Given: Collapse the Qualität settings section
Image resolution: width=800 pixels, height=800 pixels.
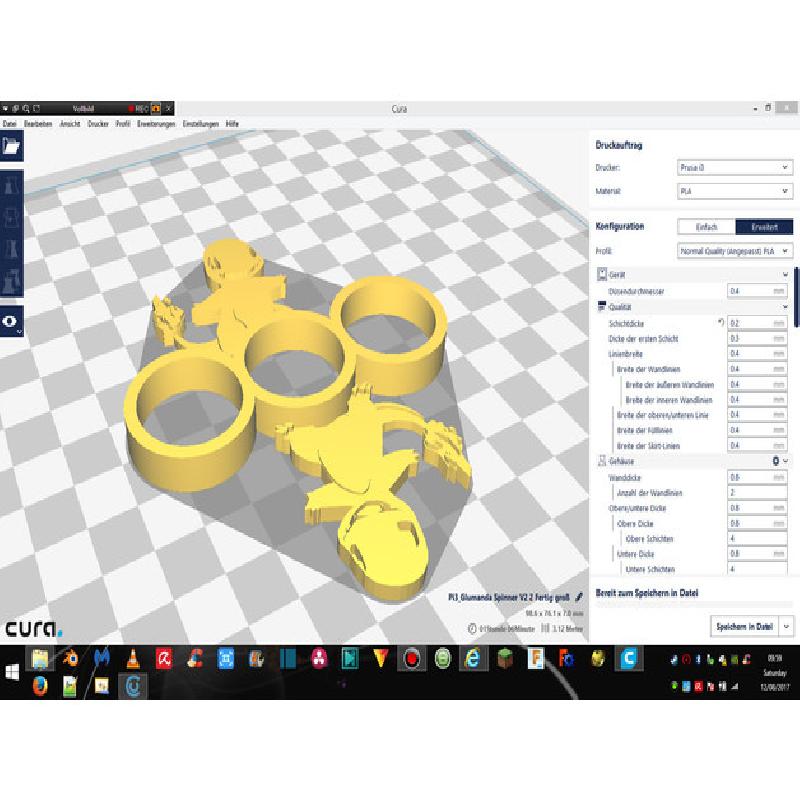Looking at the screenshot, I should click(x=786, y=307).
